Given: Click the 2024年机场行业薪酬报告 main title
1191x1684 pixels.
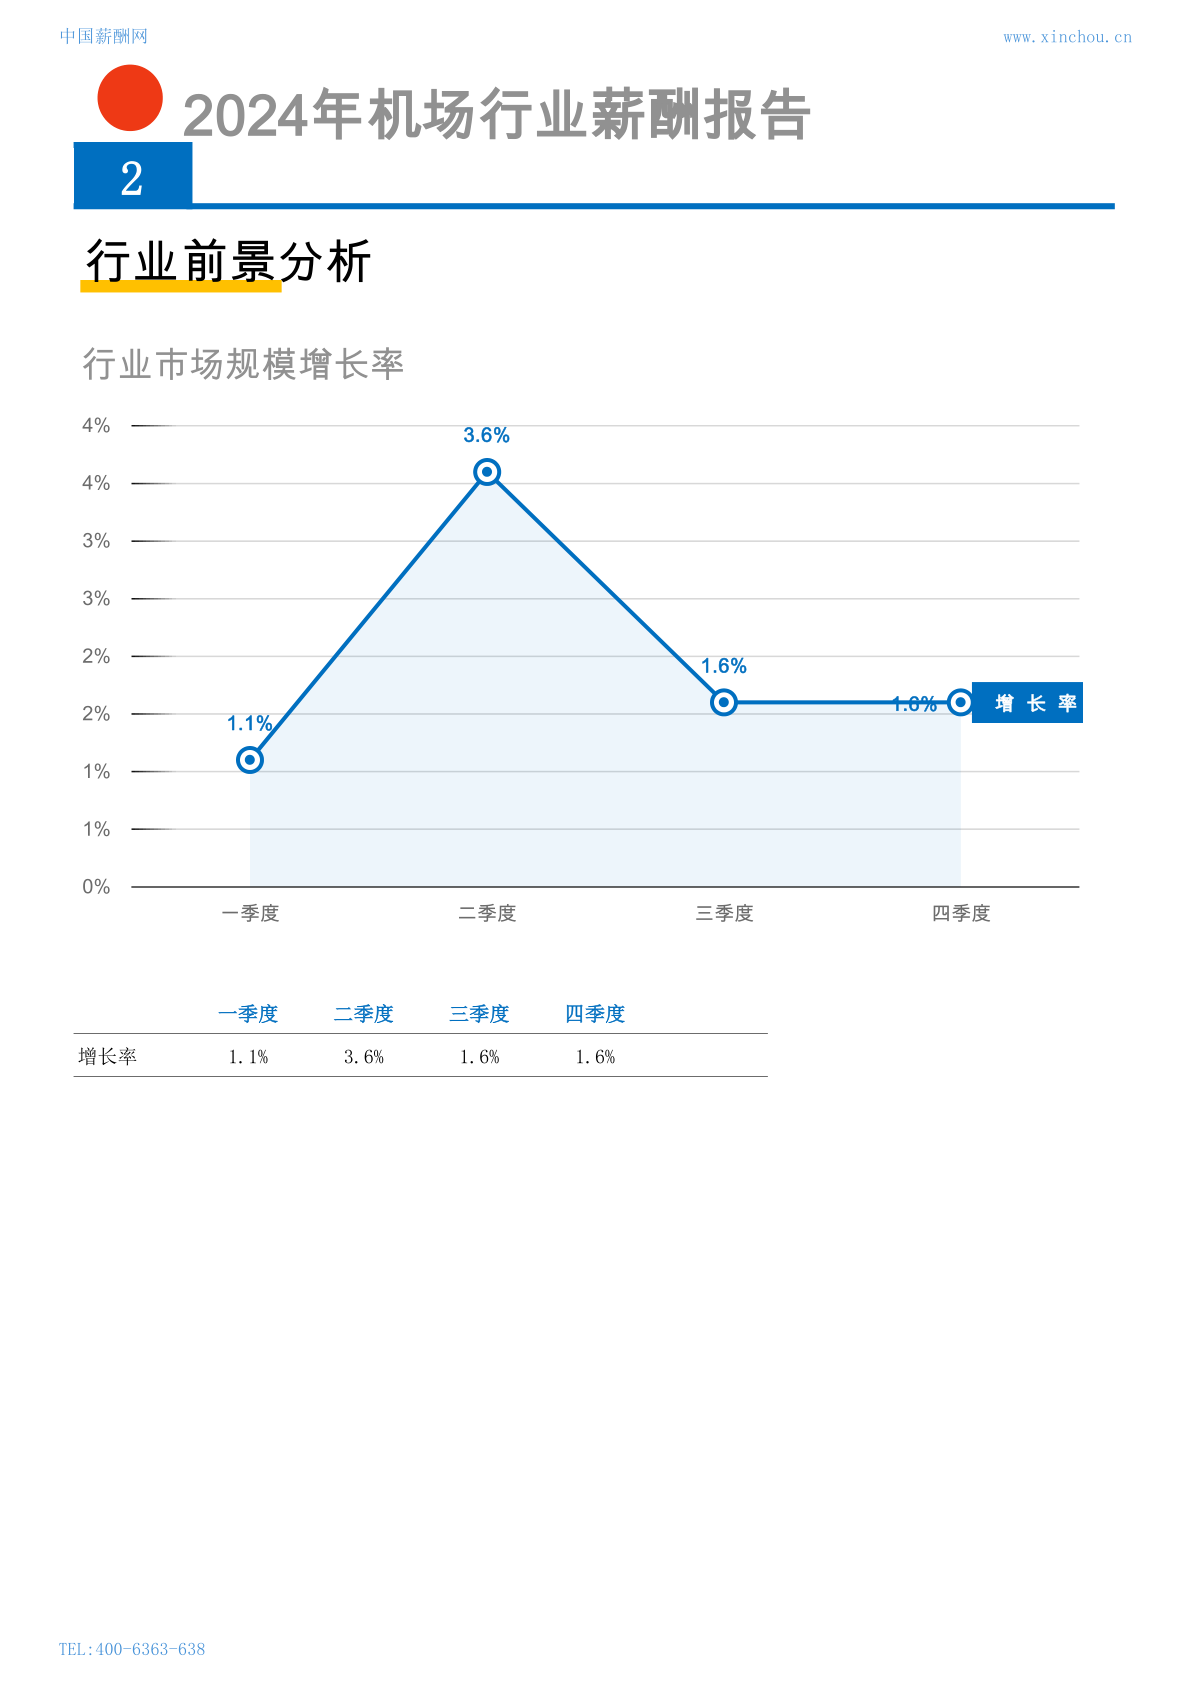Looking at the screenshot, I should 497,115.
